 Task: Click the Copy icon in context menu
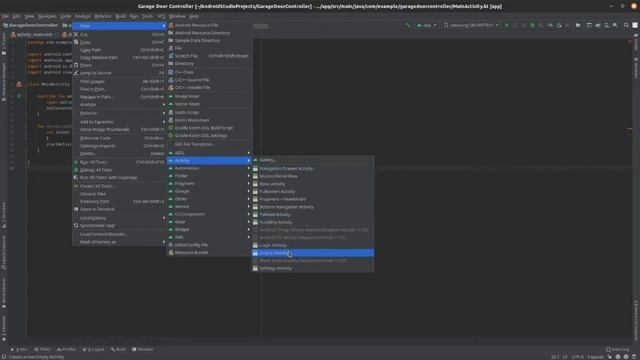[x=76, y=42]
